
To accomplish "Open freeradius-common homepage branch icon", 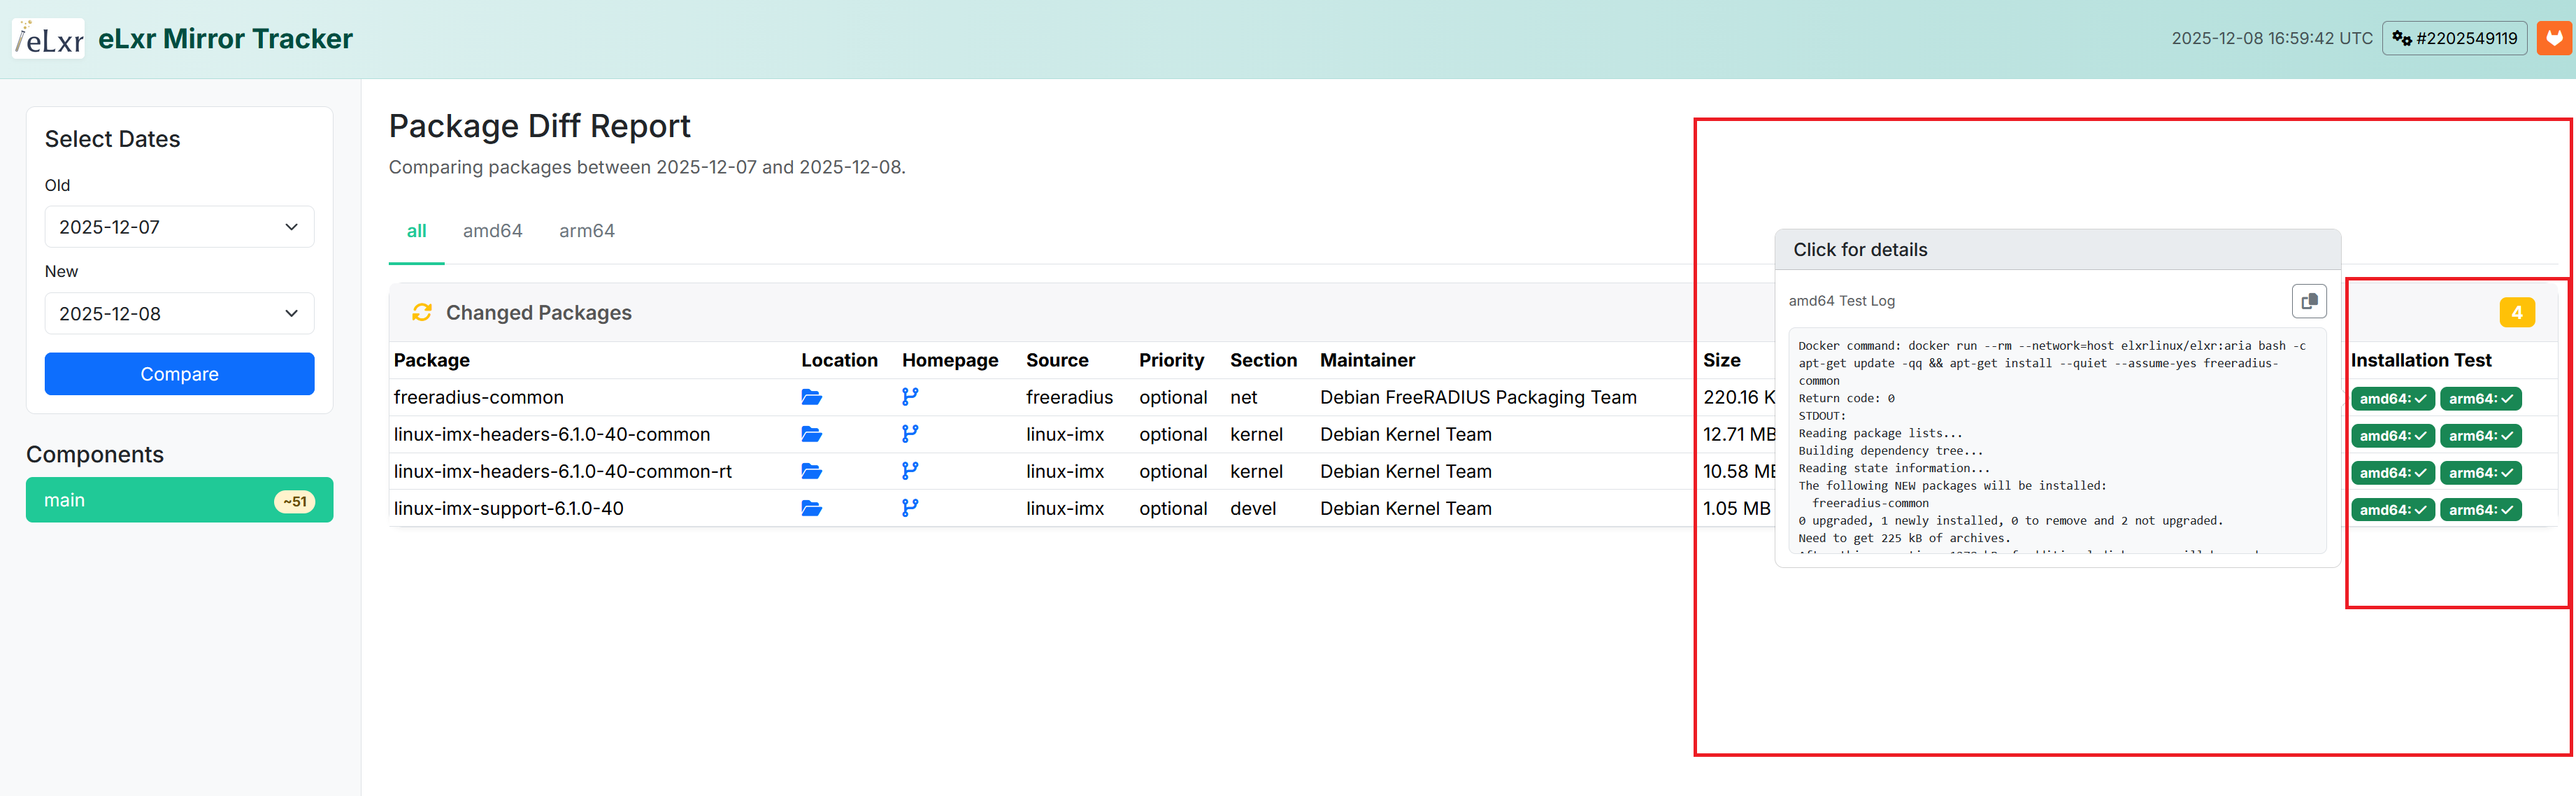I will [909, 397].
